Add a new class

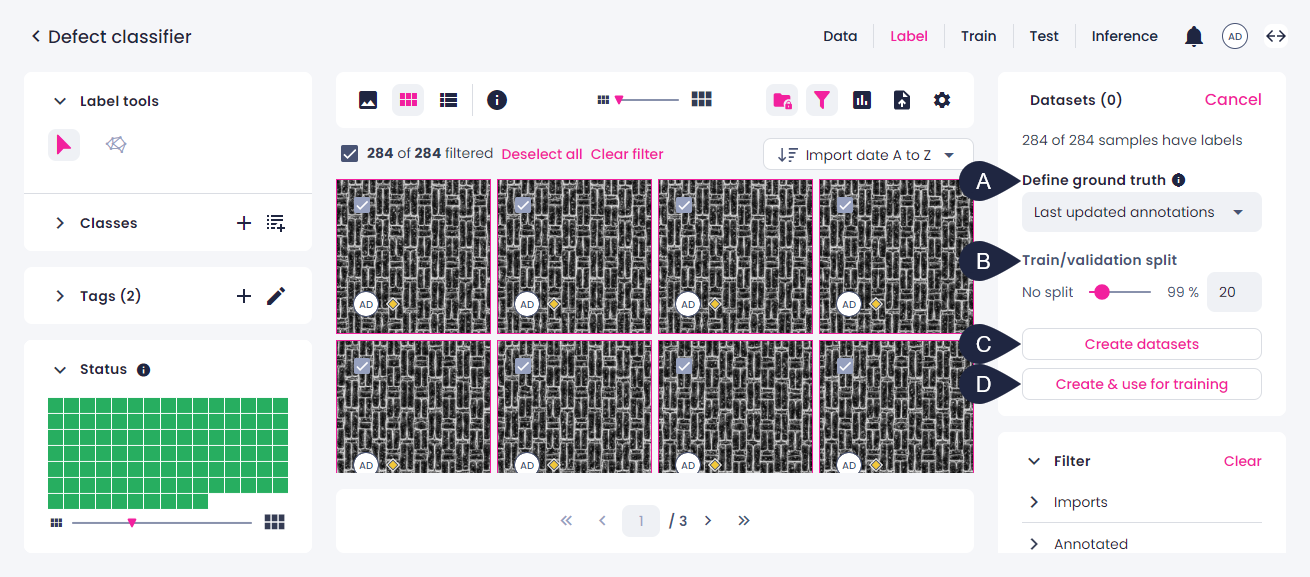click(244, 223)
